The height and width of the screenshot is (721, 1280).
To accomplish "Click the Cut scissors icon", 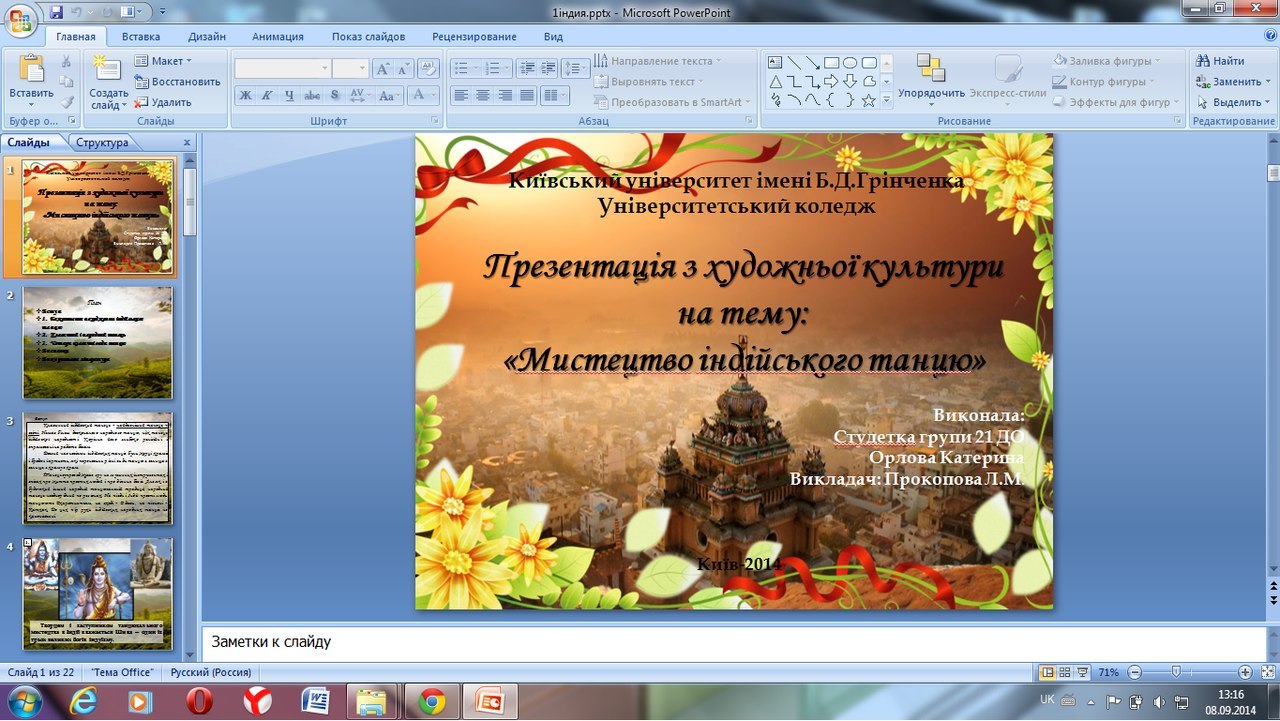I will [66, 61].
